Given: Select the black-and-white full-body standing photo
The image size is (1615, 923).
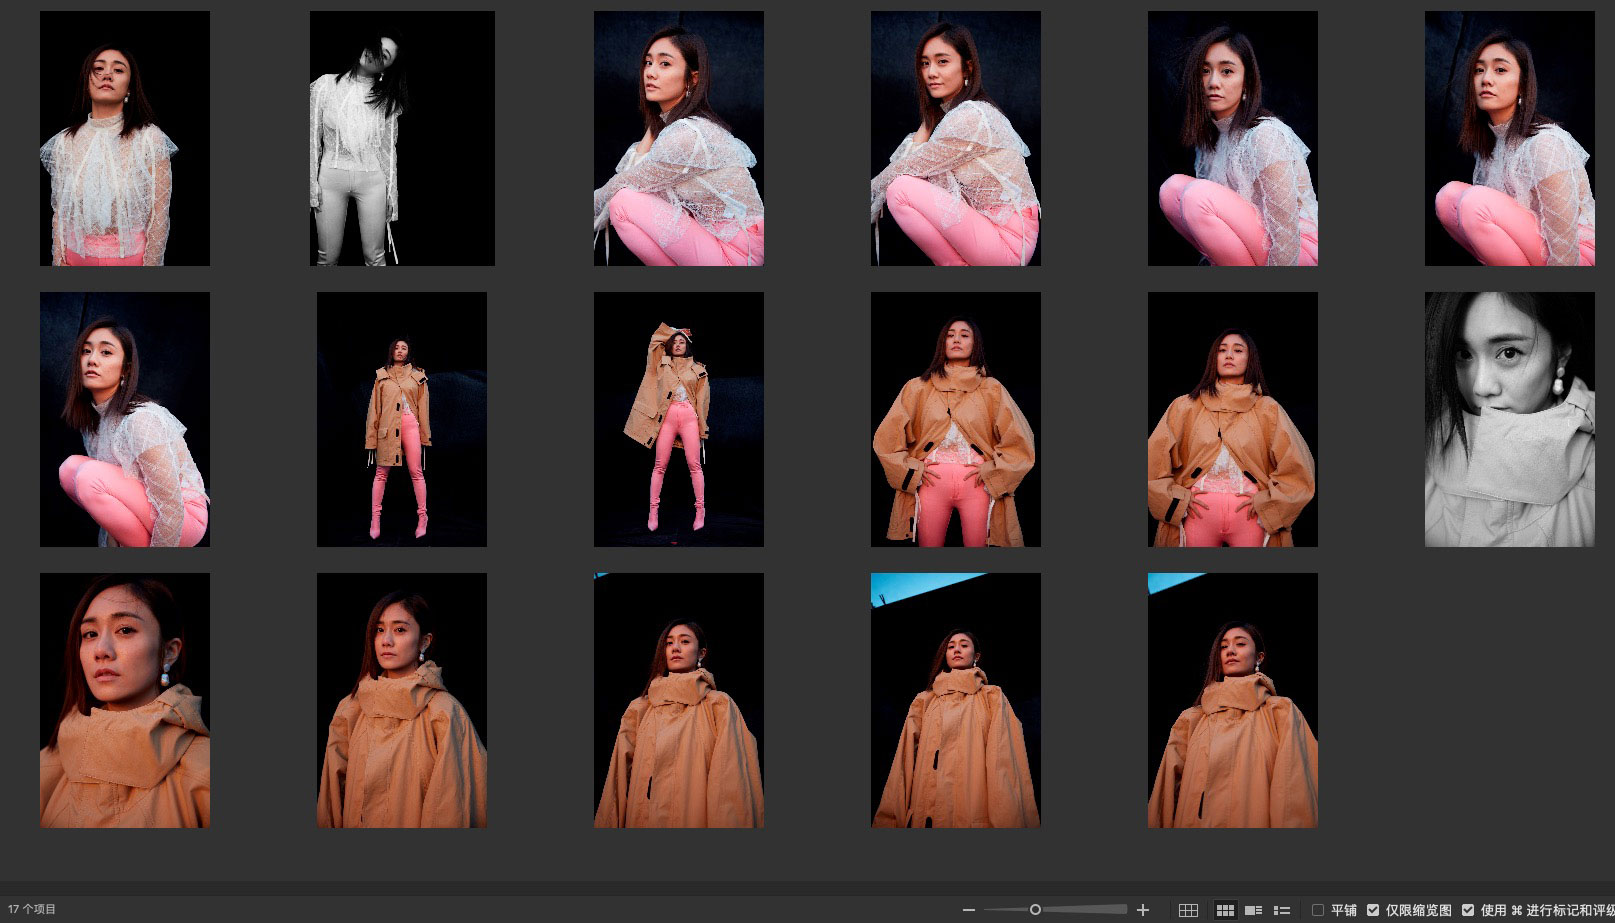Looking at the screenshot, I should (402, 139).
